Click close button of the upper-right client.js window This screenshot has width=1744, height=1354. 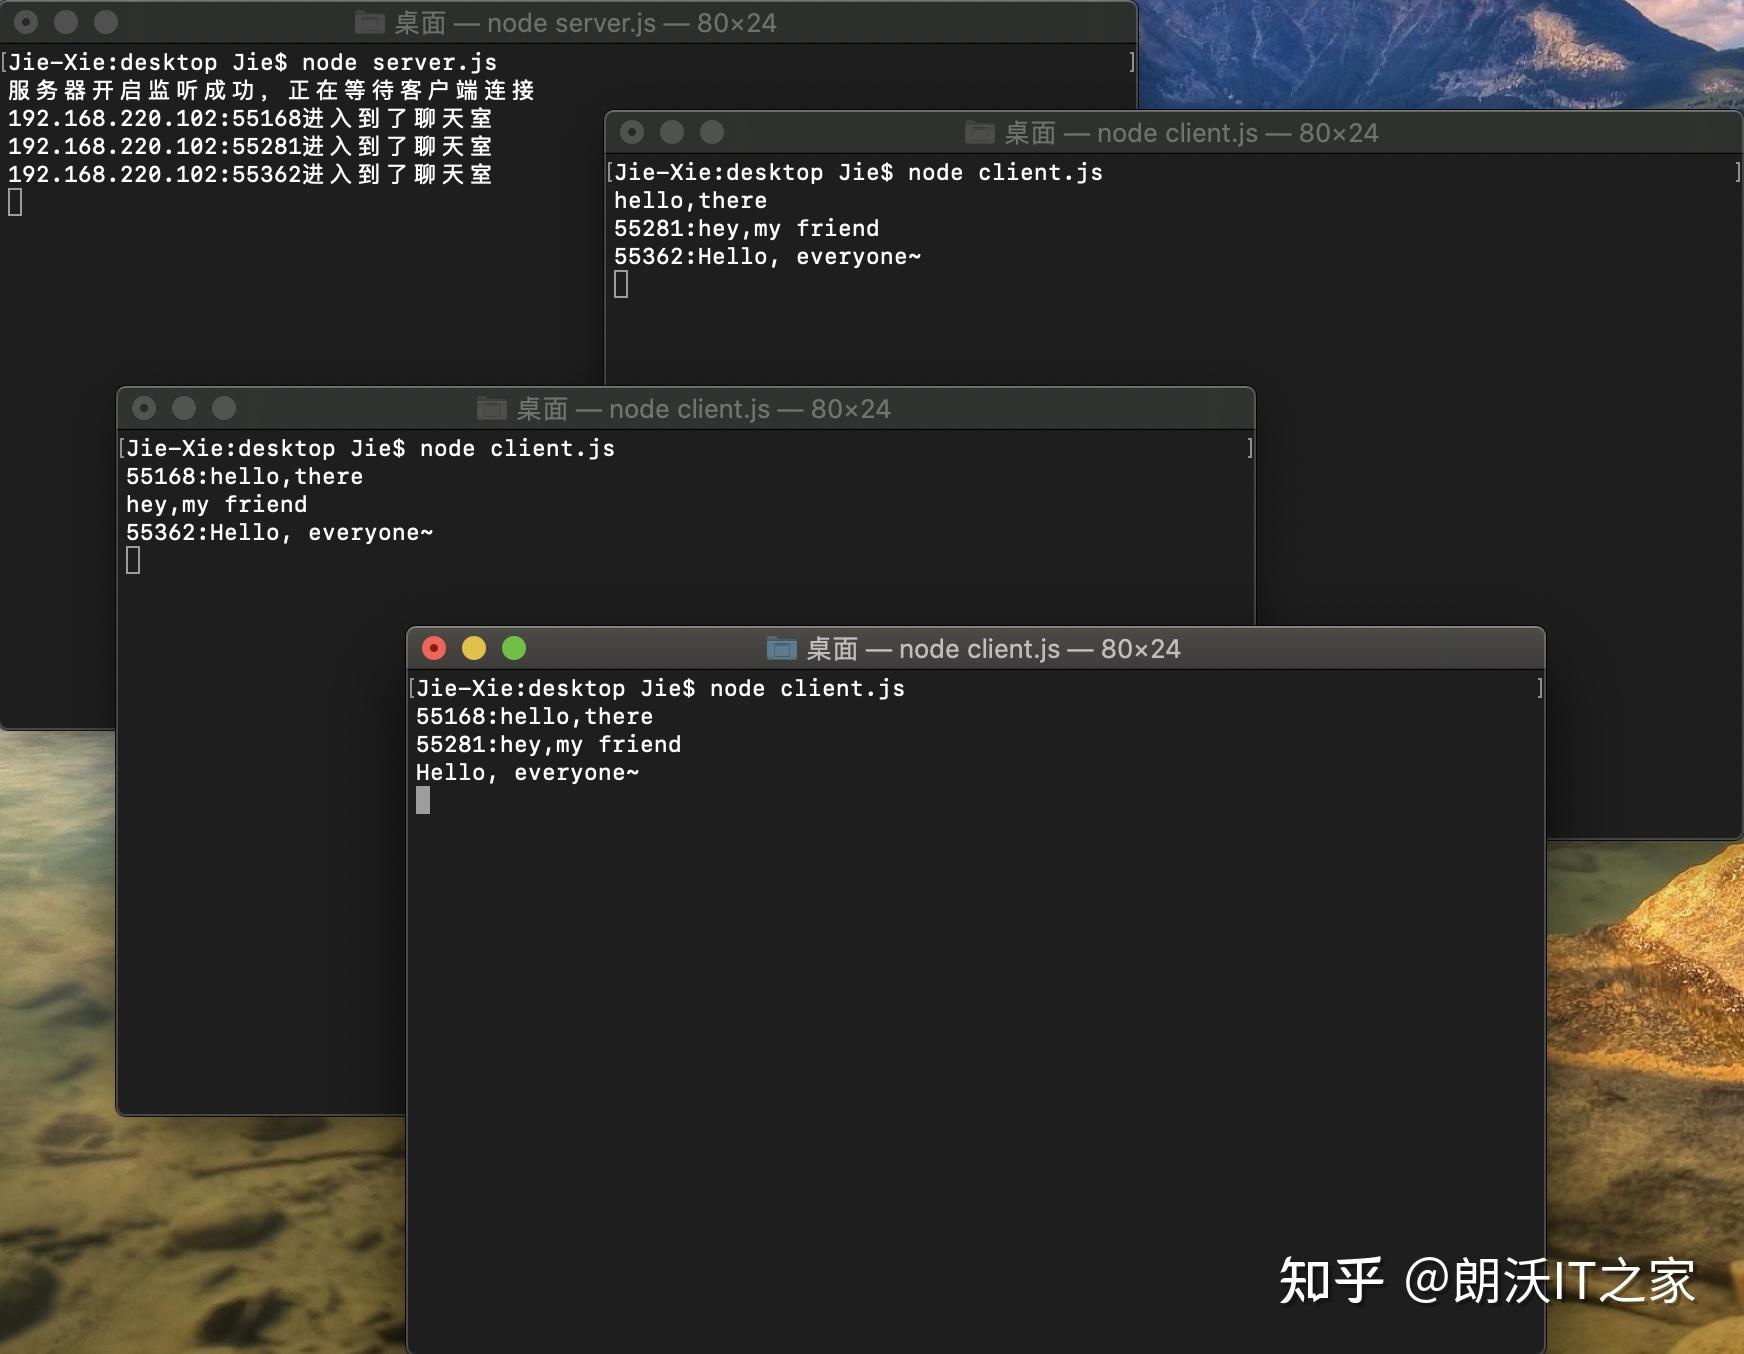632,132
